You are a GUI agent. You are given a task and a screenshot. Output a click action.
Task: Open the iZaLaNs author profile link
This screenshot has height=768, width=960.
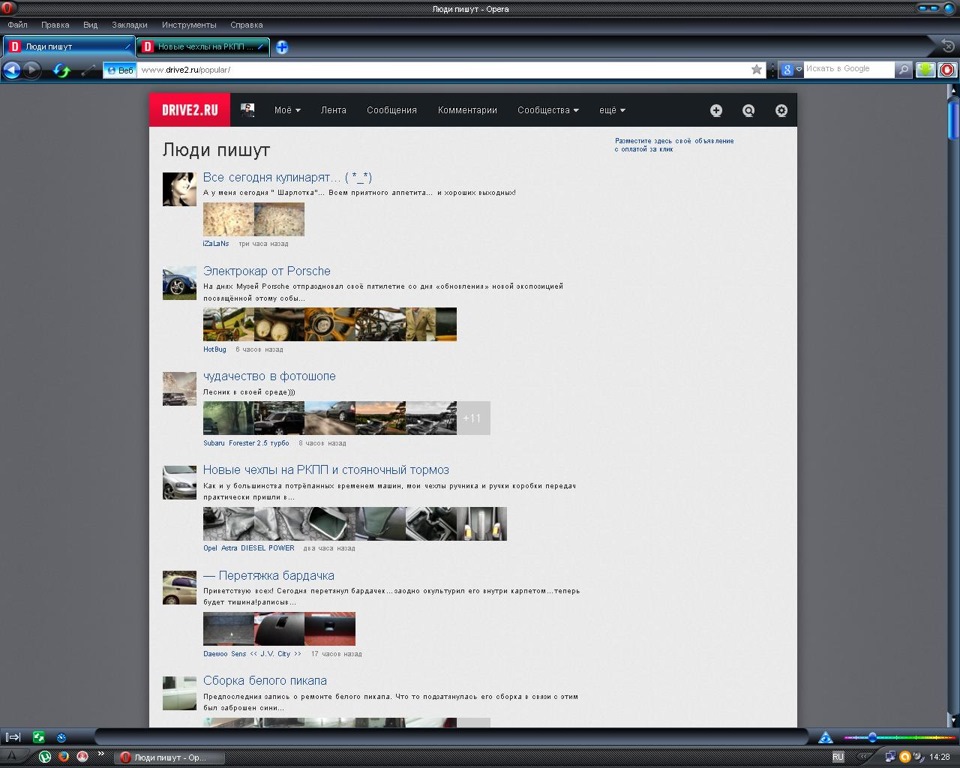click(x=216, y=244)
